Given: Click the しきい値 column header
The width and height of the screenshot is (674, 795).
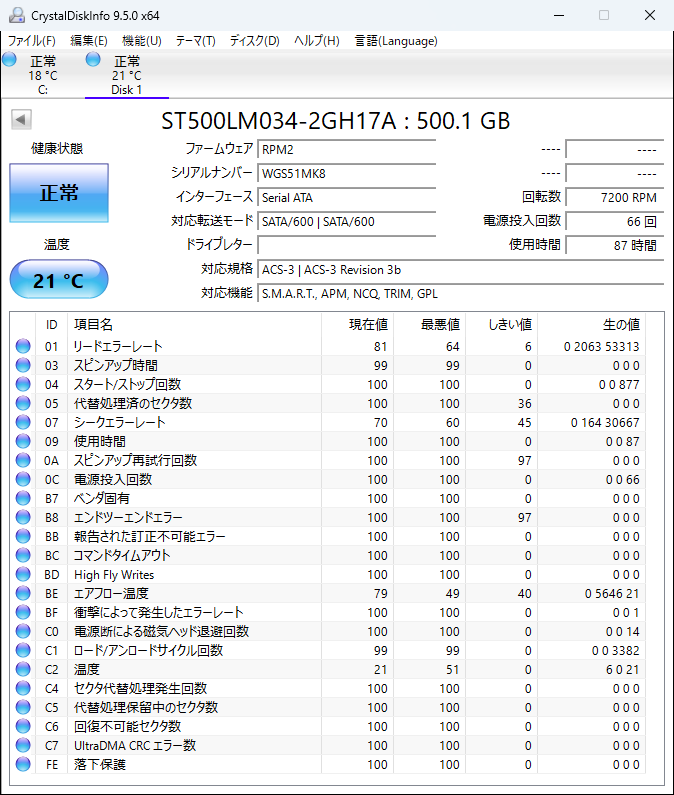Looking at the screenshot, I should coord(502,324).
